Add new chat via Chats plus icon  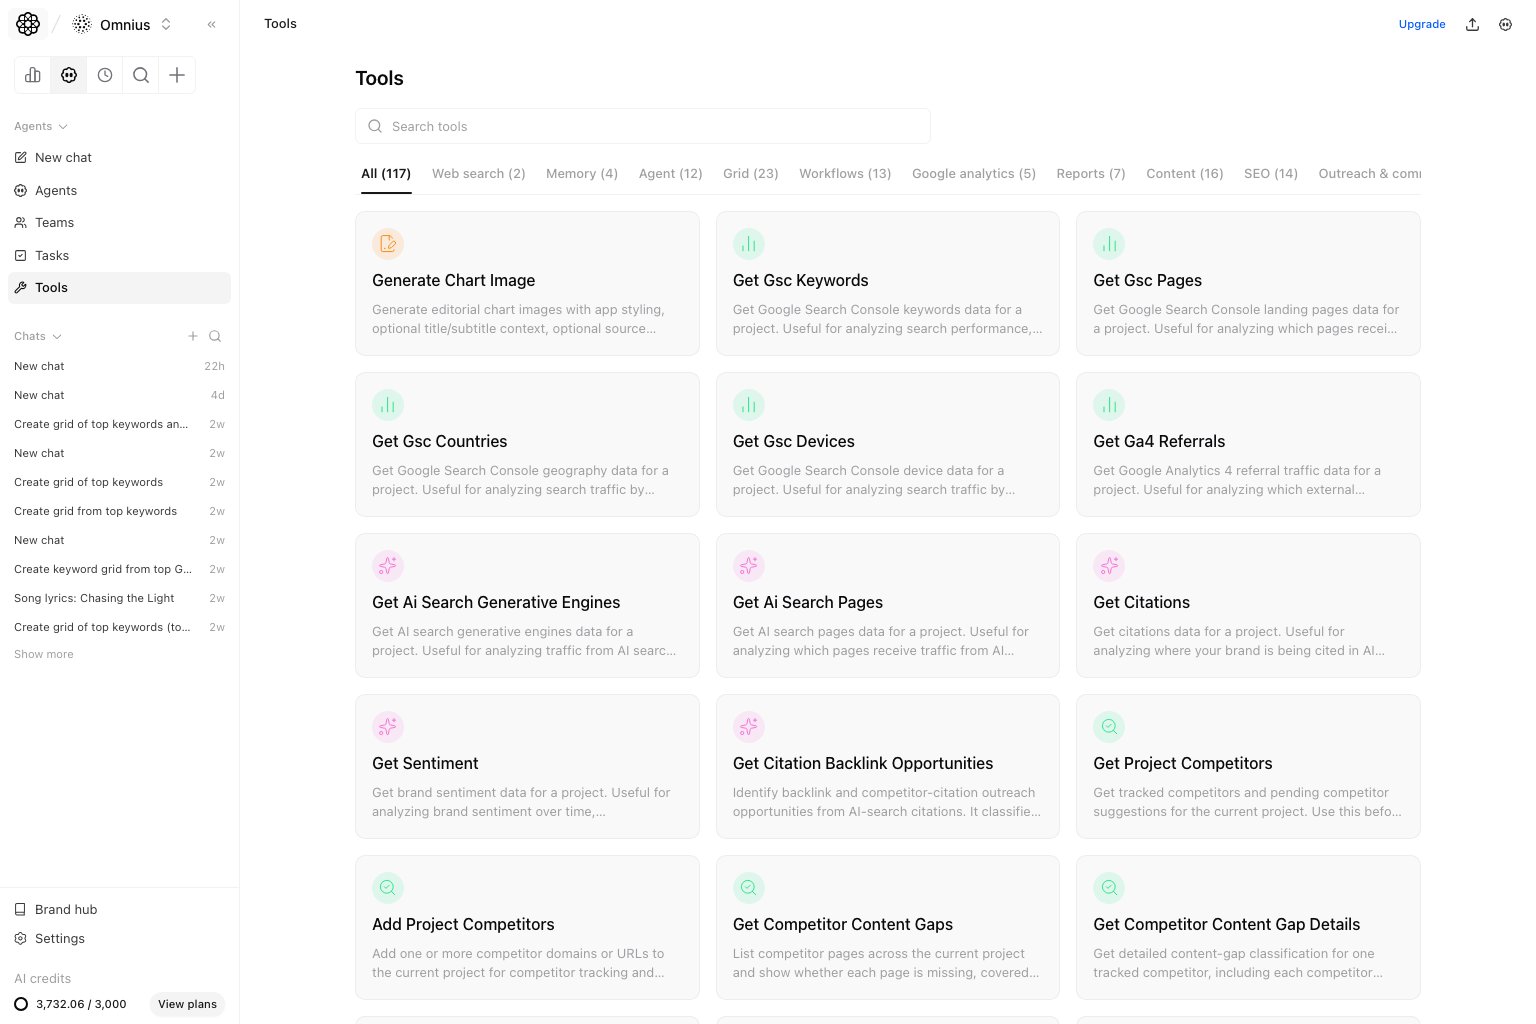193,336
